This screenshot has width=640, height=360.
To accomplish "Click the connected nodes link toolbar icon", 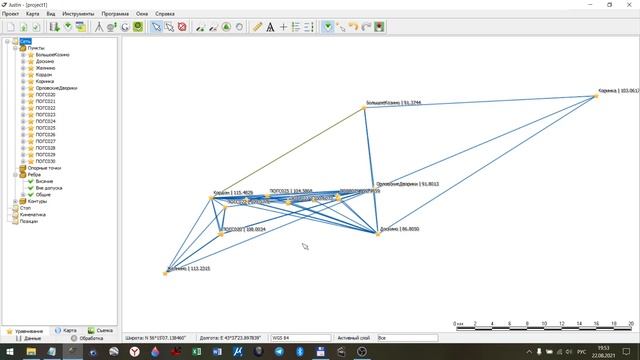I will coord(340,27).
